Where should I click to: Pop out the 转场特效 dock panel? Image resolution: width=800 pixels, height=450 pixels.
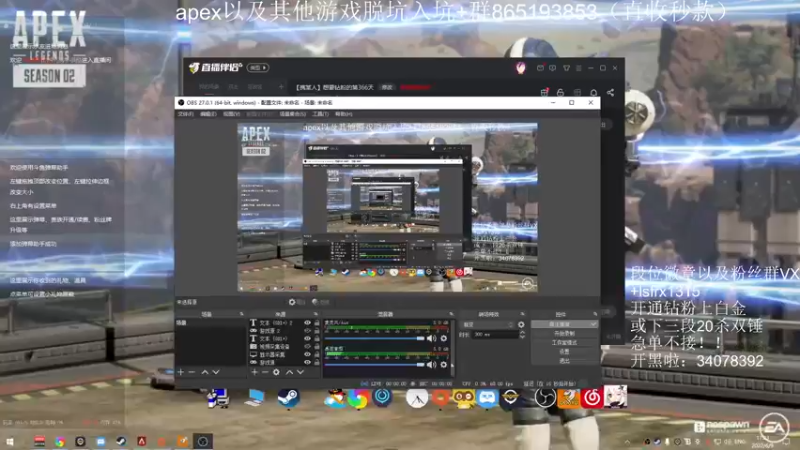[522, 314]
